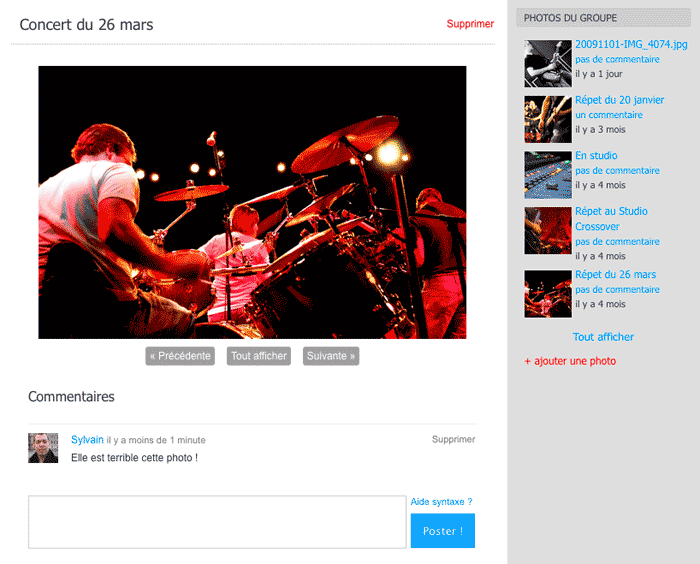Remove Sylvain's comment via Supprimer
The width and height of the screenshot is (700, 564).
453,439
